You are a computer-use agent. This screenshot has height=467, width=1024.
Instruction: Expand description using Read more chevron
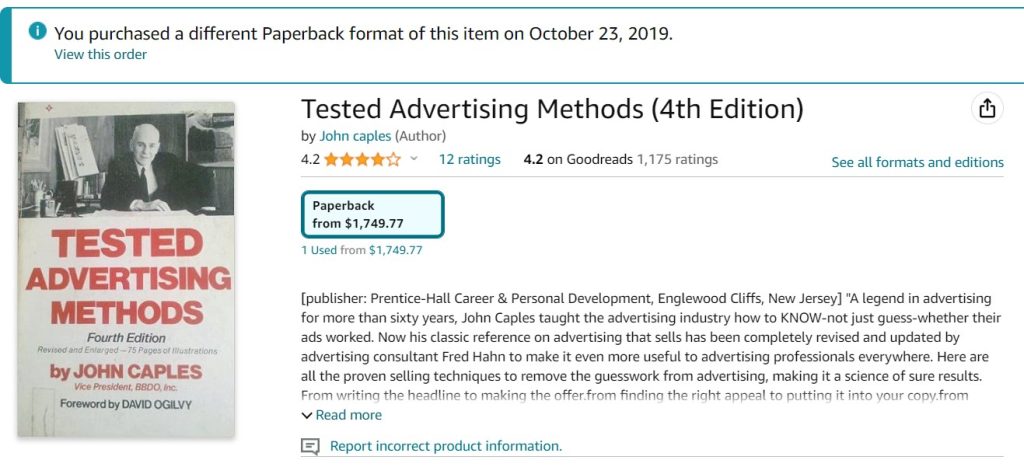(x=307, y=415)
